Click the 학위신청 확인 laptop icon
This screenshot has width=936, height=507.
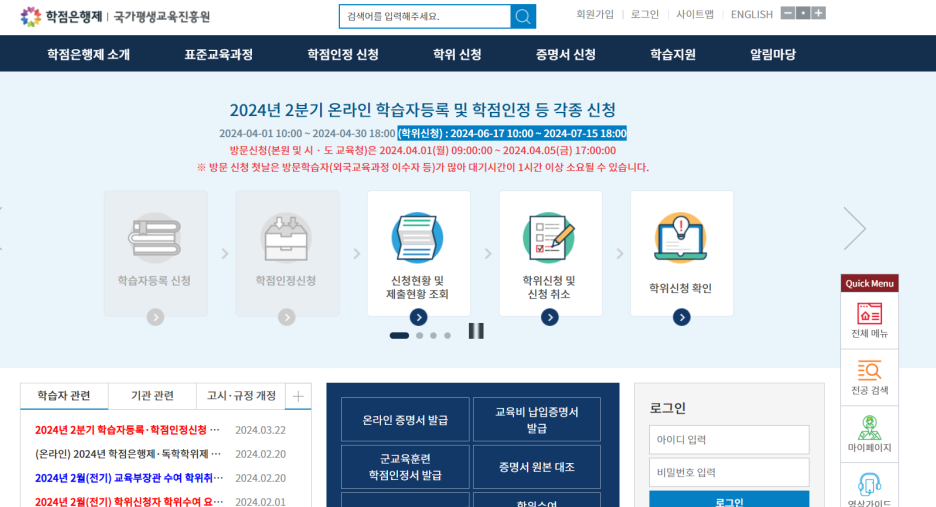(681, 238)
